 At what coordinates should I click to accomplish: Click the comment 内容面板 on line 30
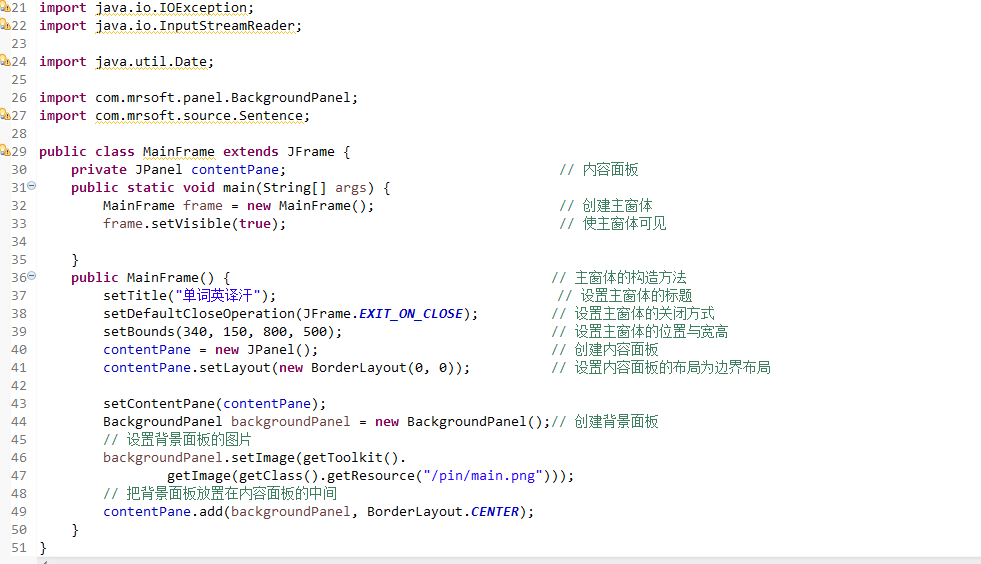[599, 170]
